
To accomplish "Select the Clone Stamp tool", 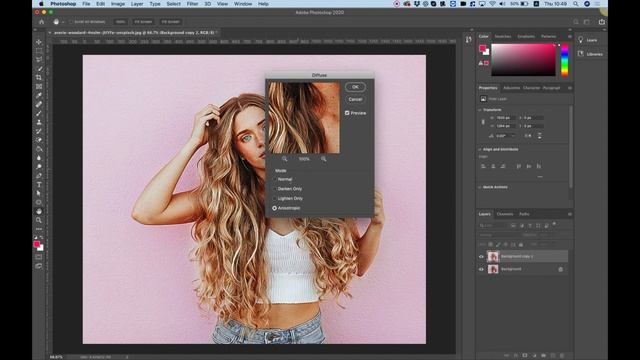I will (39, 122).
